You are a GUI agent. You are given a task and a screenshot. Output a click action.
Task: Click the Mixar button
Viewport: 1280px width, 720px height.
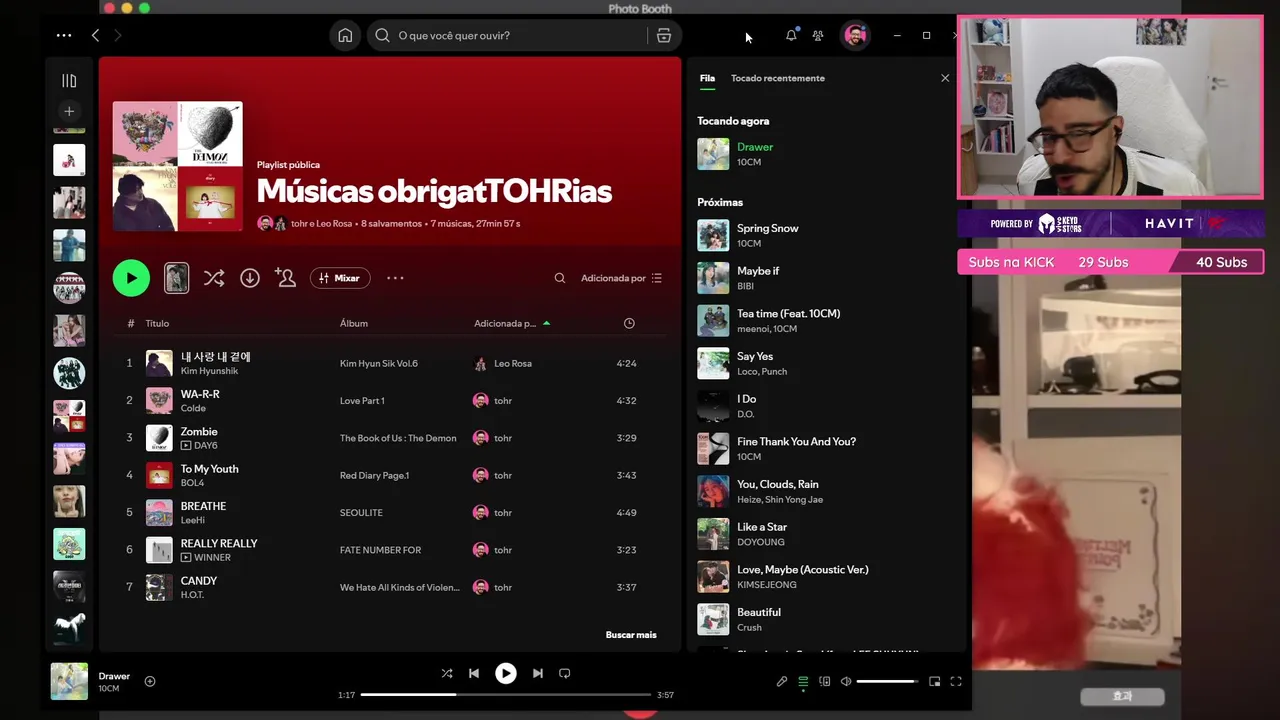(x=340, y=278)
